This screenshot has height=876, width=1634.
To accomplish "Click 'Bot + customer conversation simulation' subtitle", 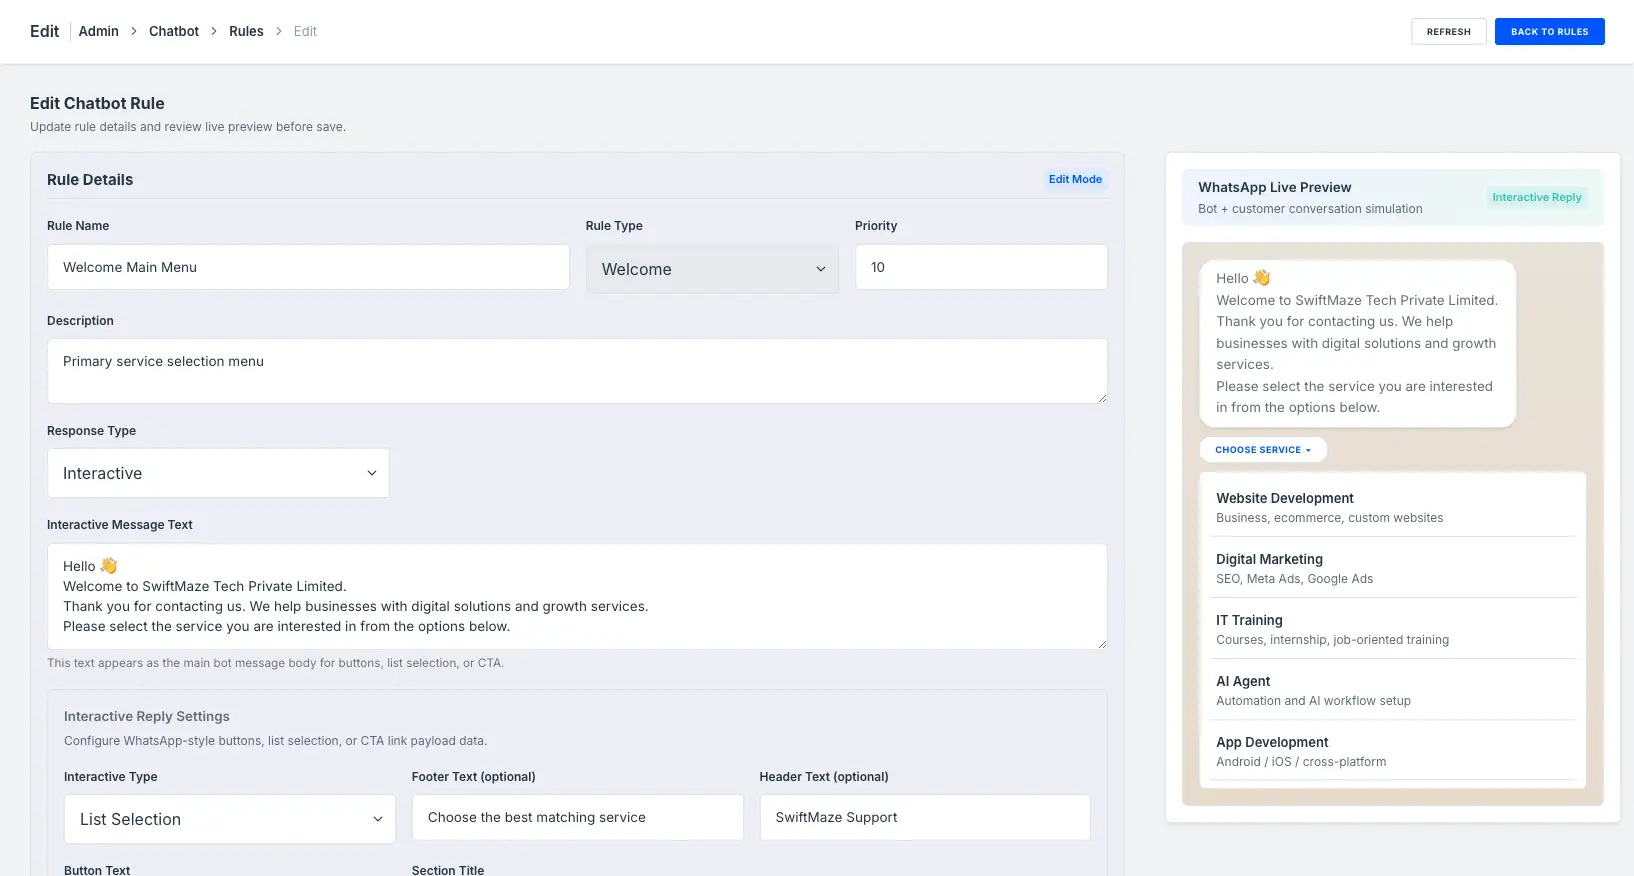I will click(x=1310, y=209).
